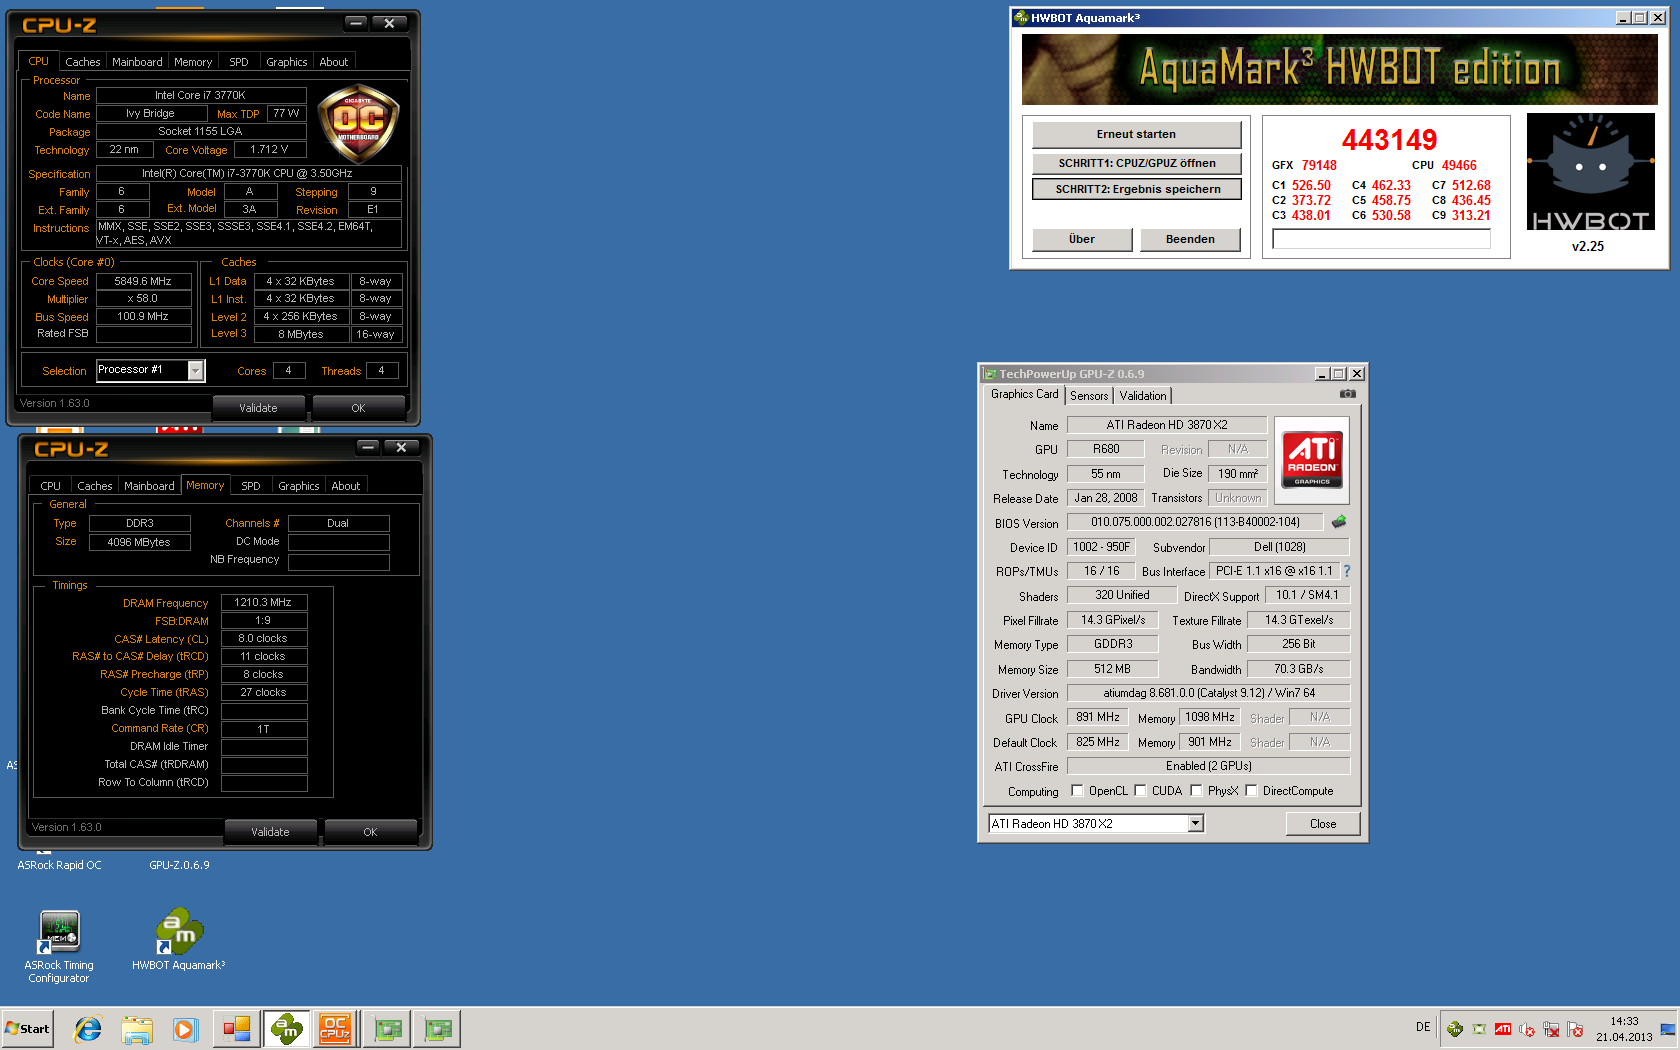Click OK in the top CPU-Z window
Image resolution: width=1680 pixels, height=1050 pixels.
(358, 408)
